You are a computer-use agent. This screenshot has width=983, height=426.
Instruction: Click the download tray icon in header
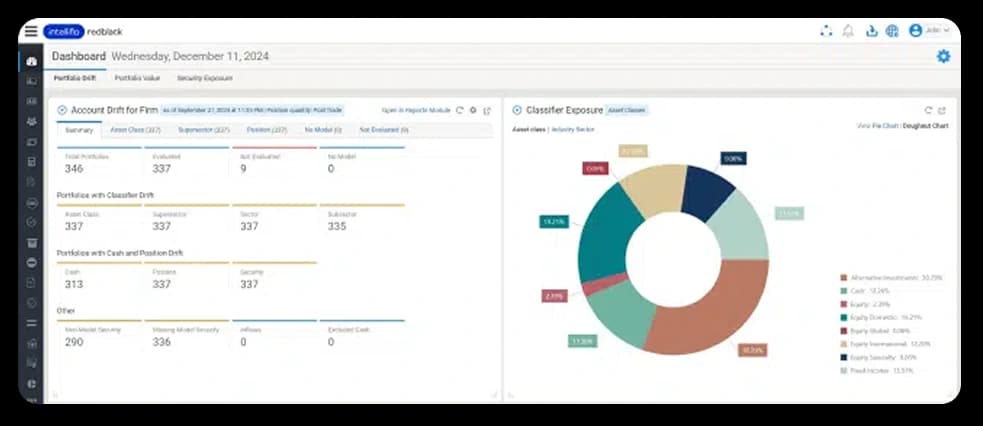[871, 31]
